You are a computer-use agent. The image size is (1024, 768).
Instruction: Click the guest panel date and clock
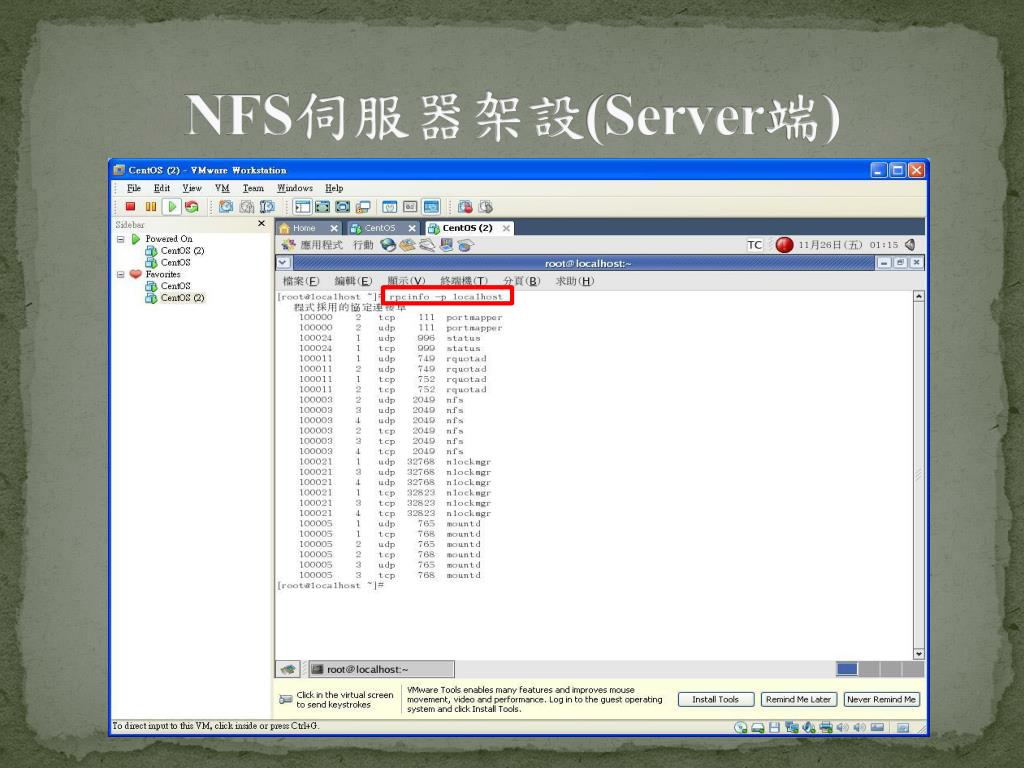click(x=848, y=245)
